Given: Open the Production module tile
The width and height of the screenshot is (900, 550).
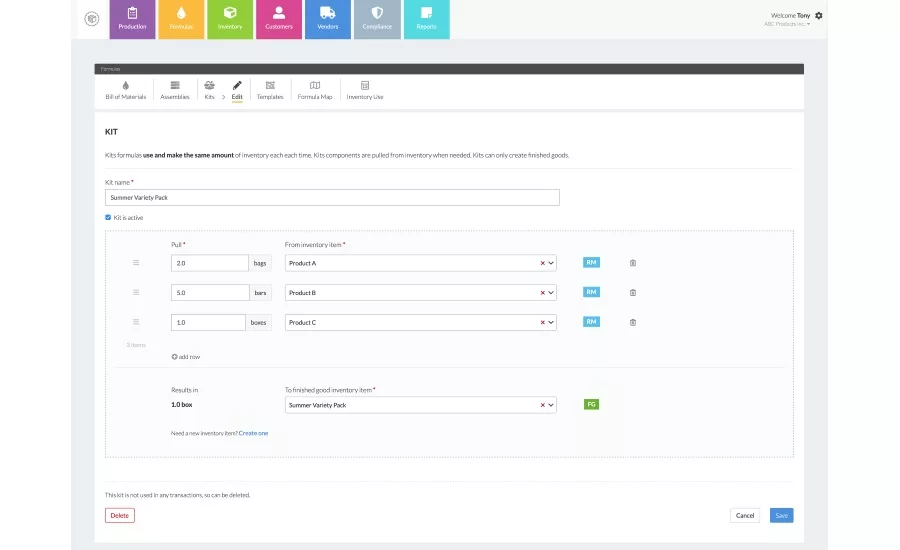Looking at the screenshot, I should tap(132, 19).
